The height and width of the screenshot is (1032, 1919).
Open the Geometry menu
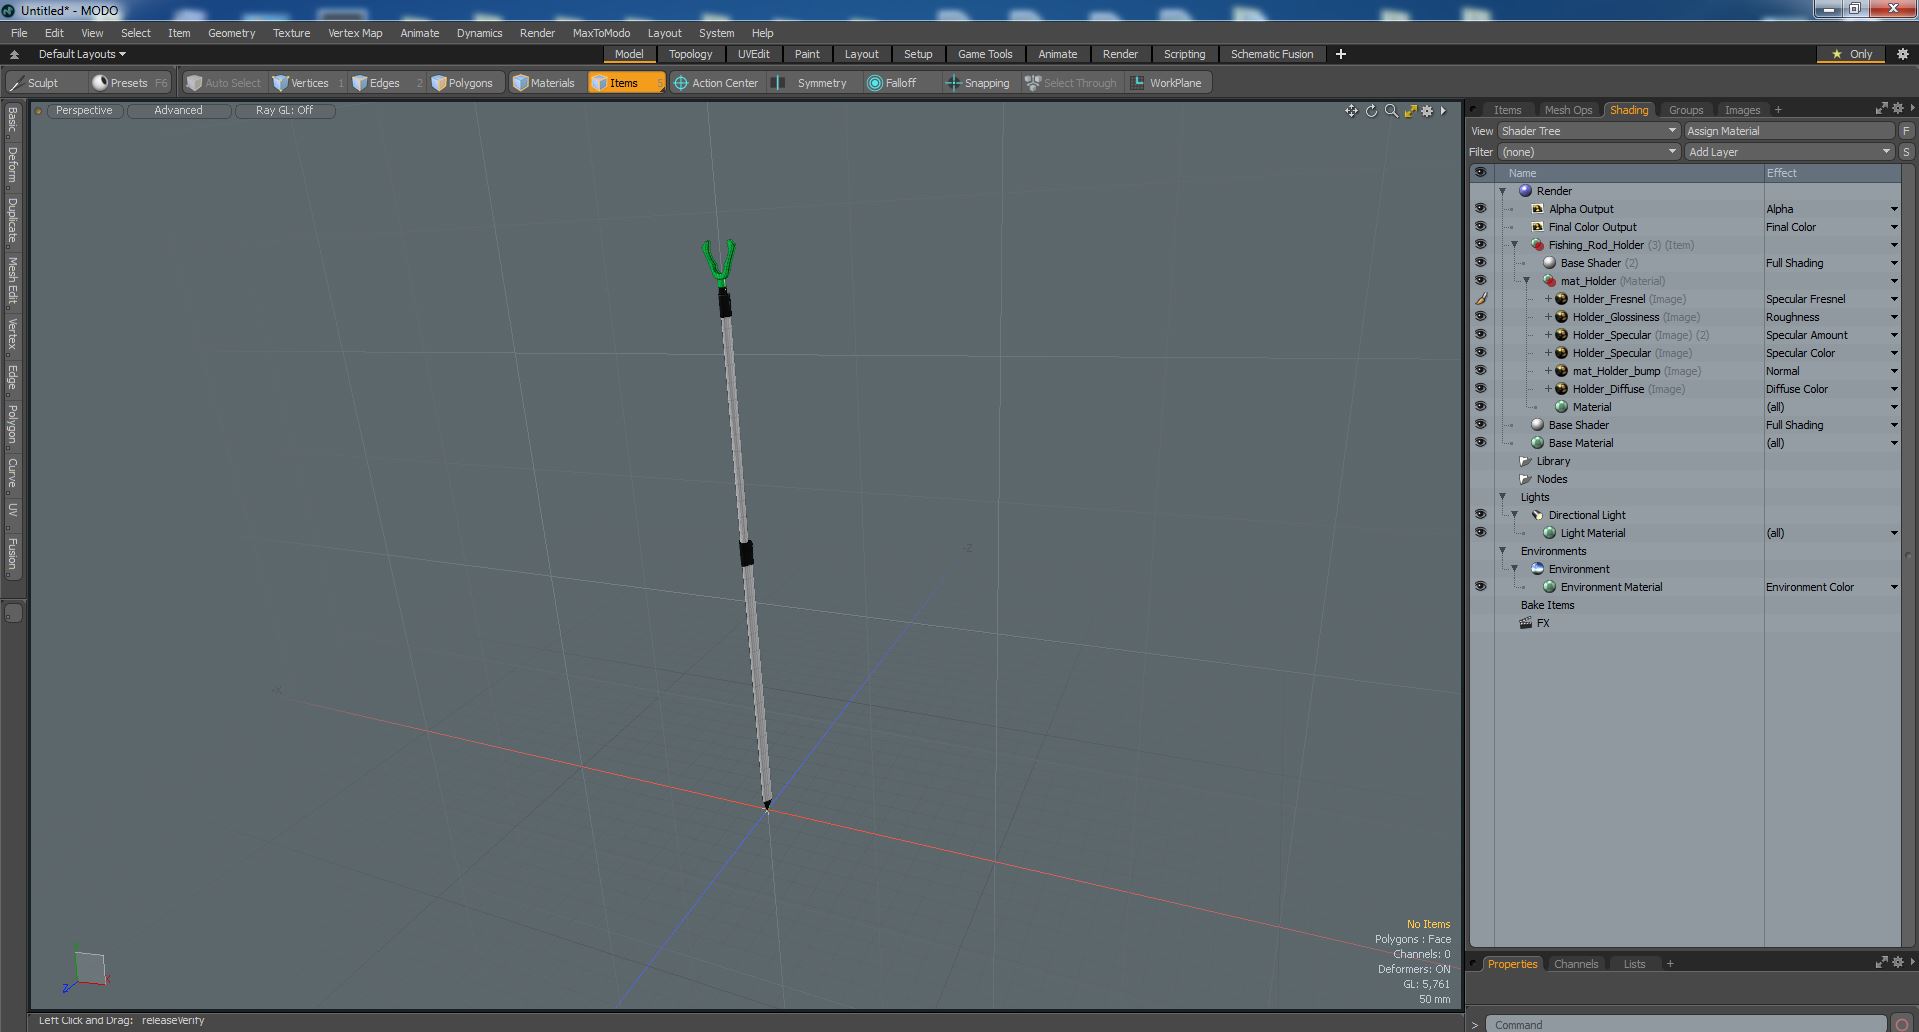[x=231, y=33]
